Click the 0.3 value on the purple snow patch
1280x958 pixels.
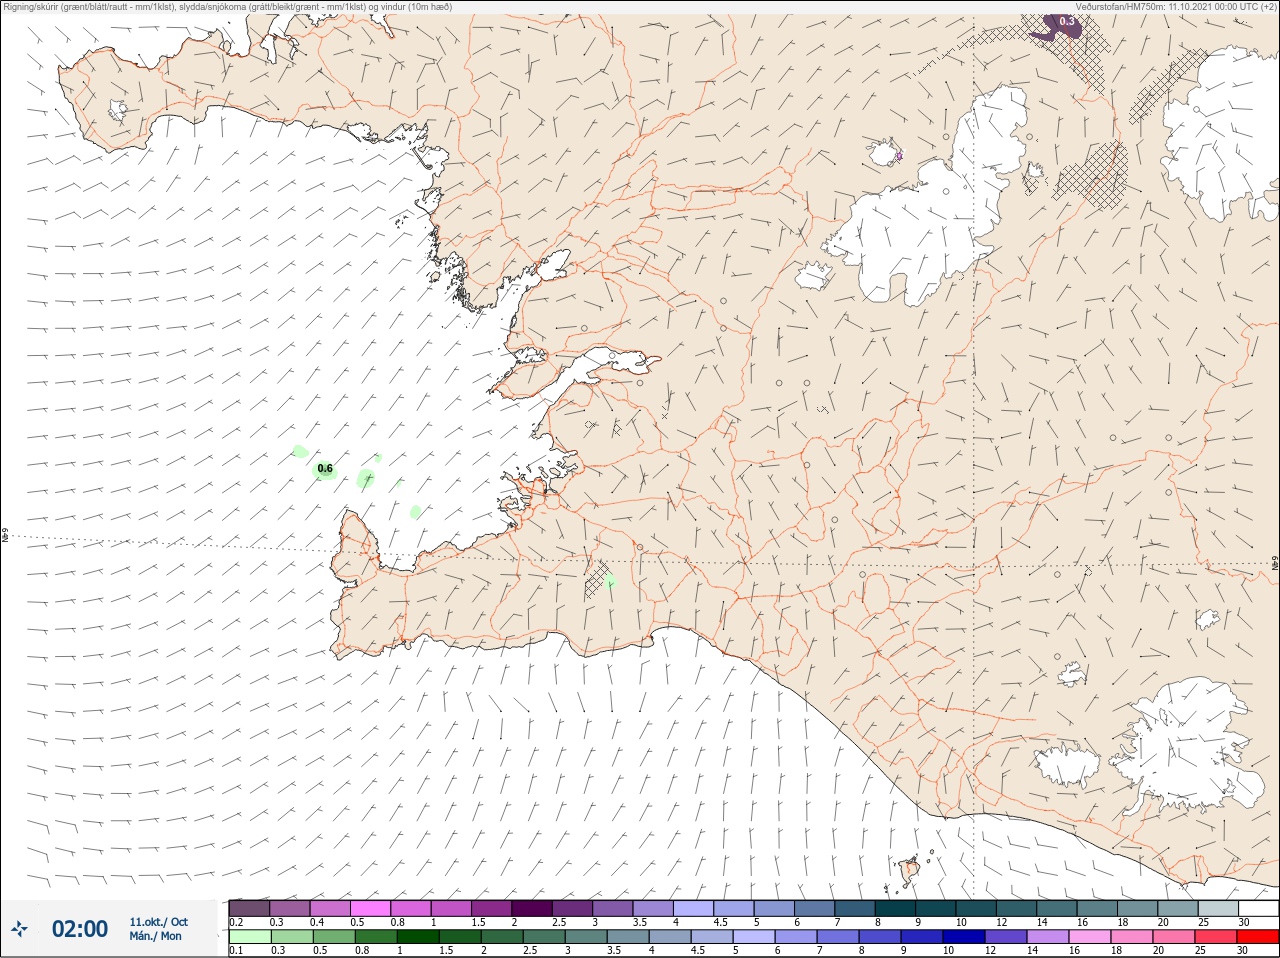[x=1066, y=21]
